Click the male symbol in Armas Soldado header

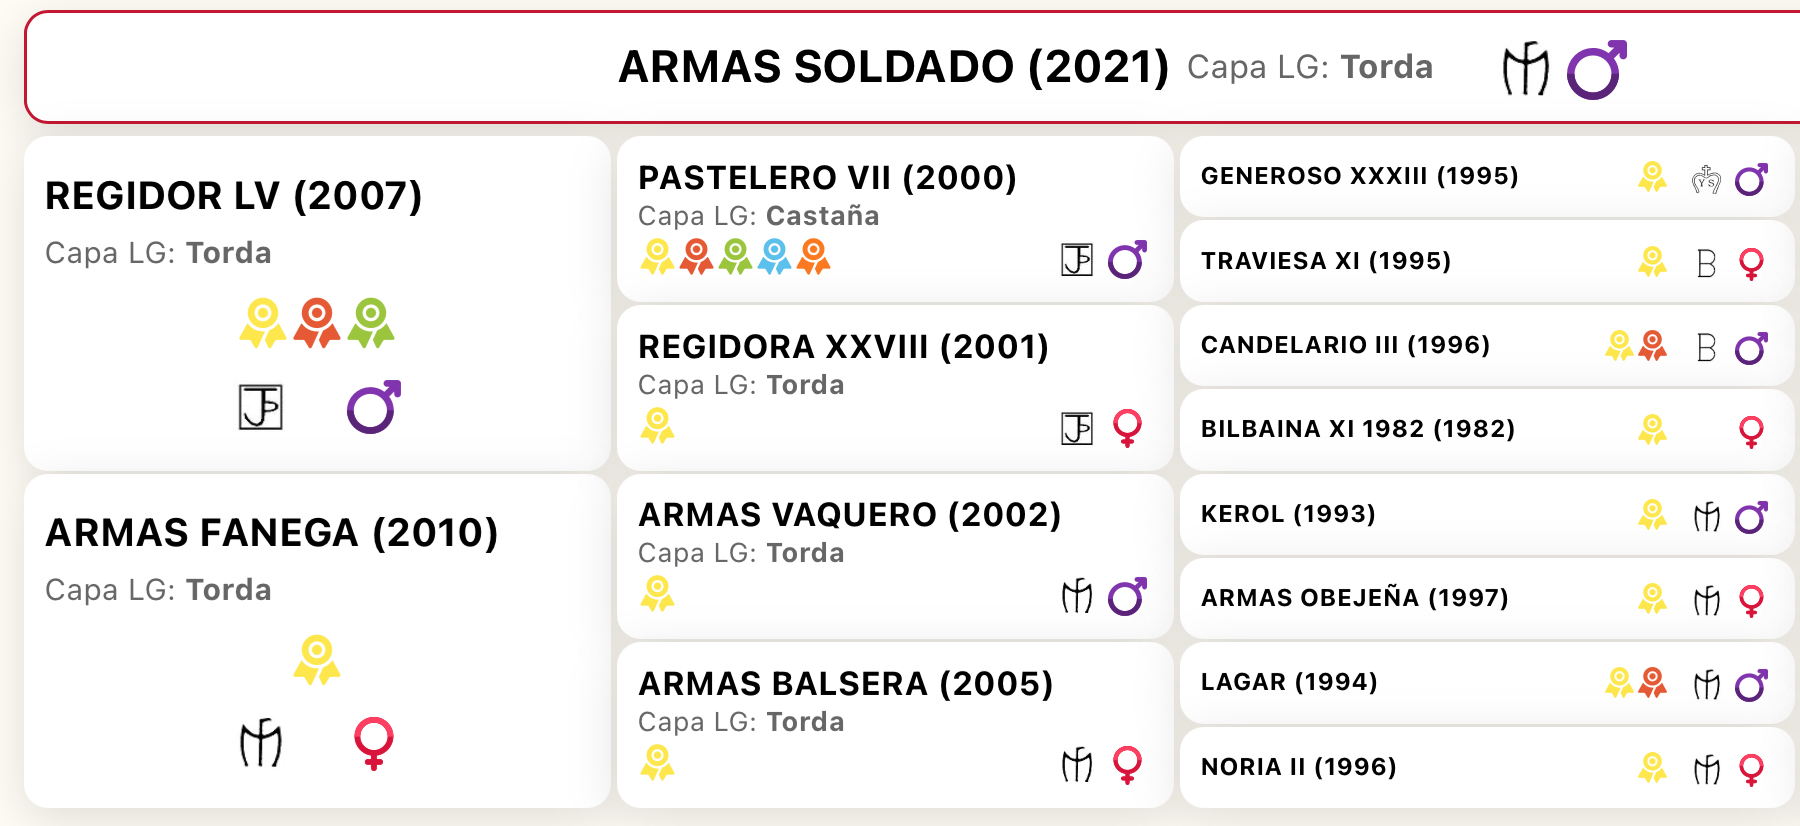click(x=1596, y=70)
